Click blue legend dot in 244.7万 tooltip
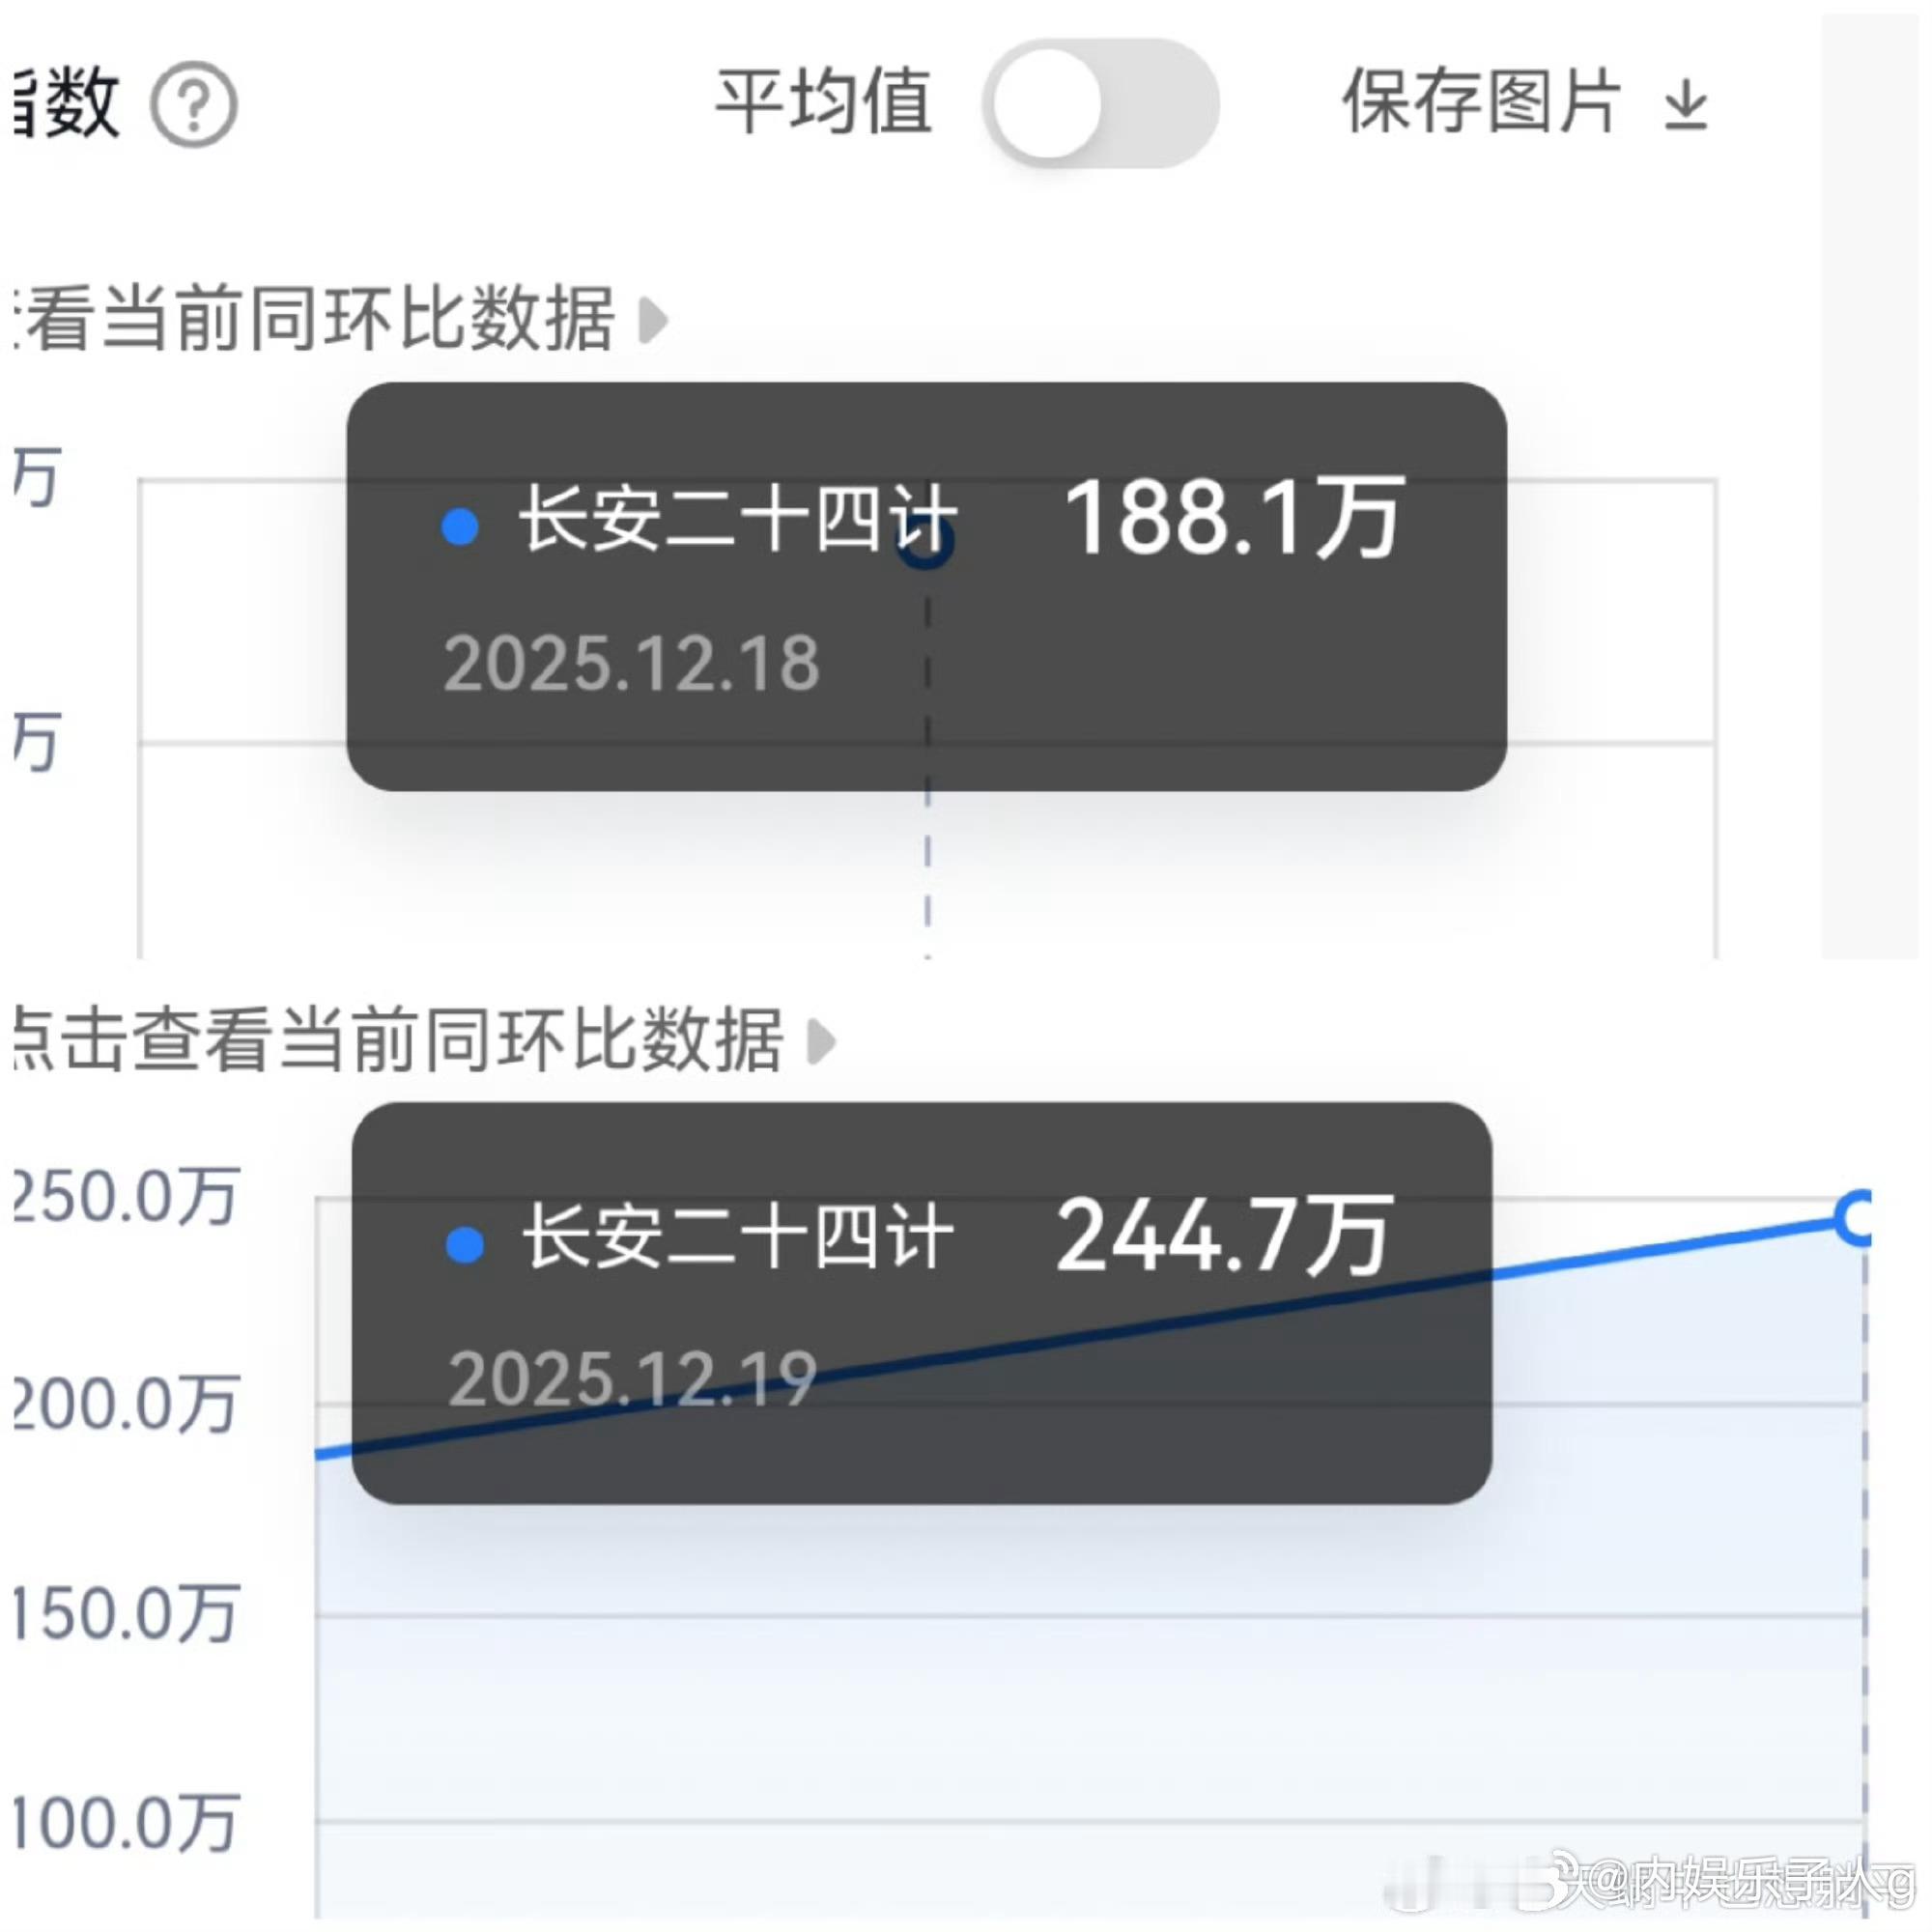Screen dimensions: 1932x1932 [464, 1245]
